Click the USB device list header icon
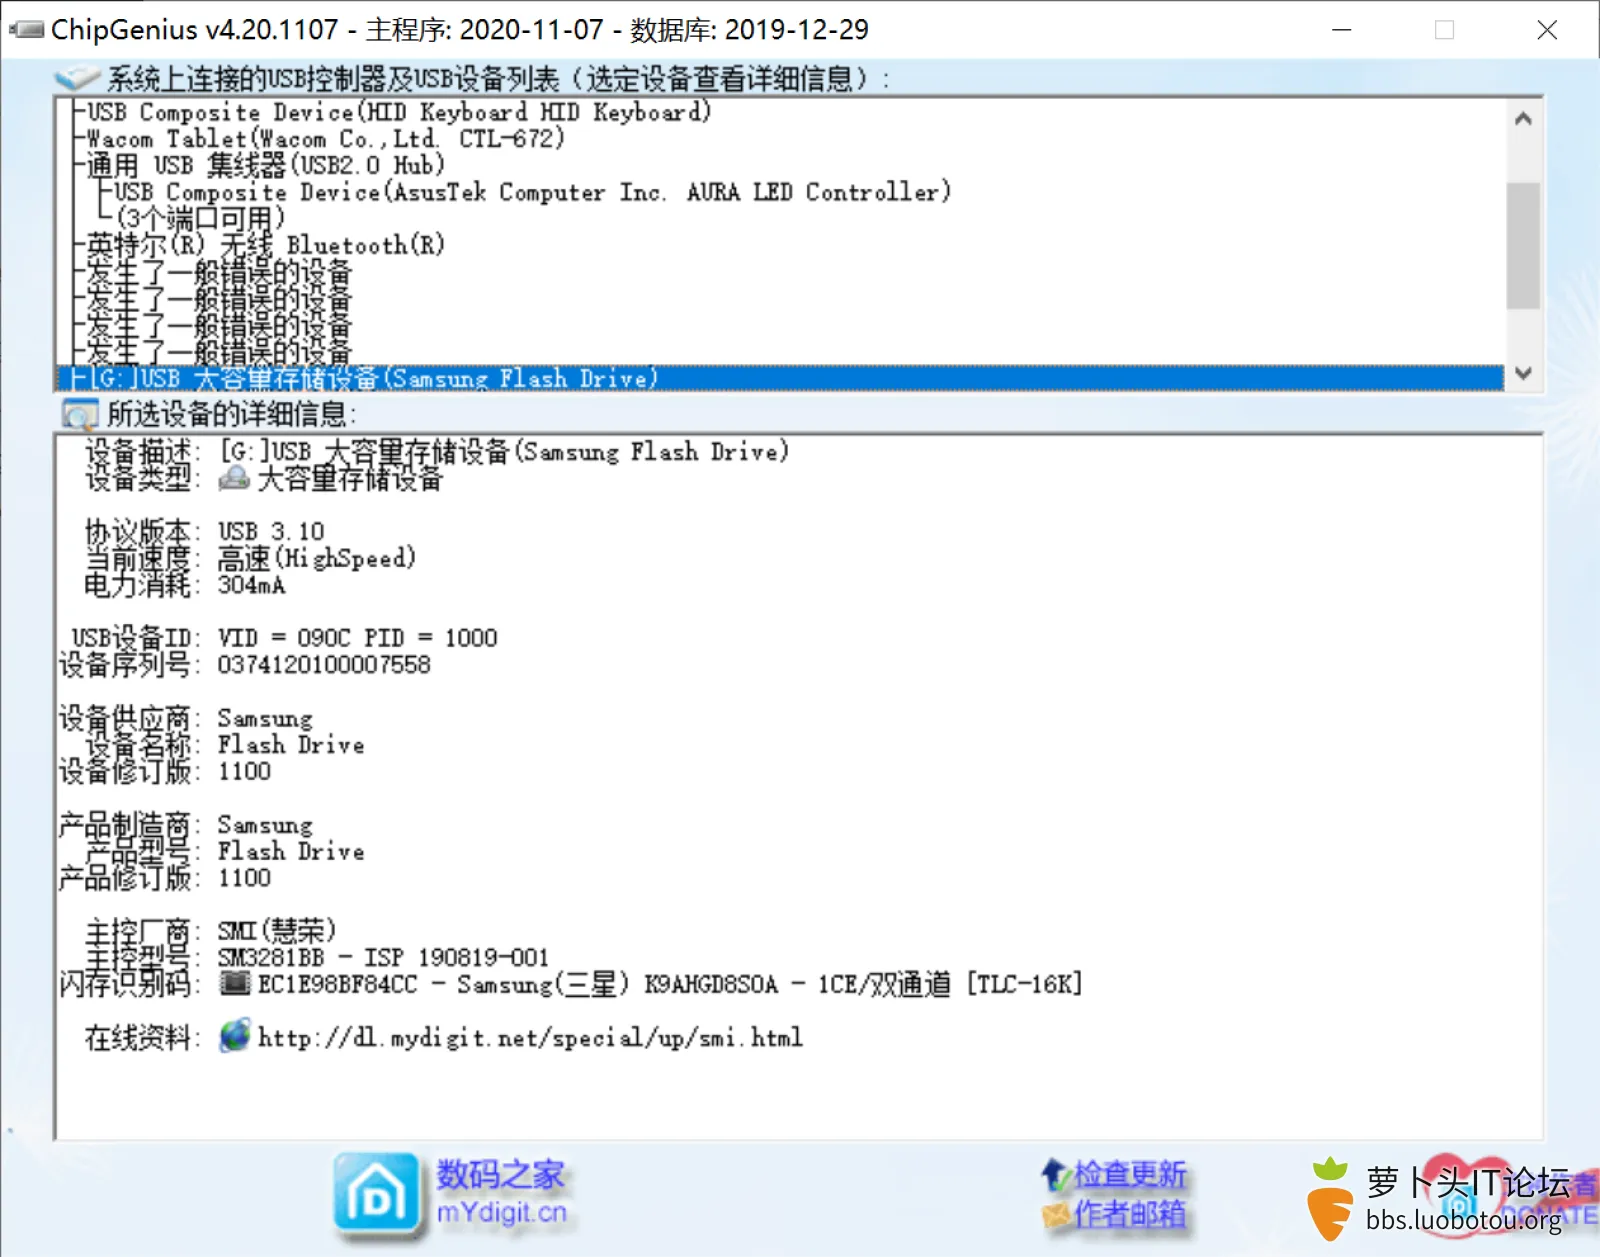The image size is (1600, 1257). tap(78, 78)
